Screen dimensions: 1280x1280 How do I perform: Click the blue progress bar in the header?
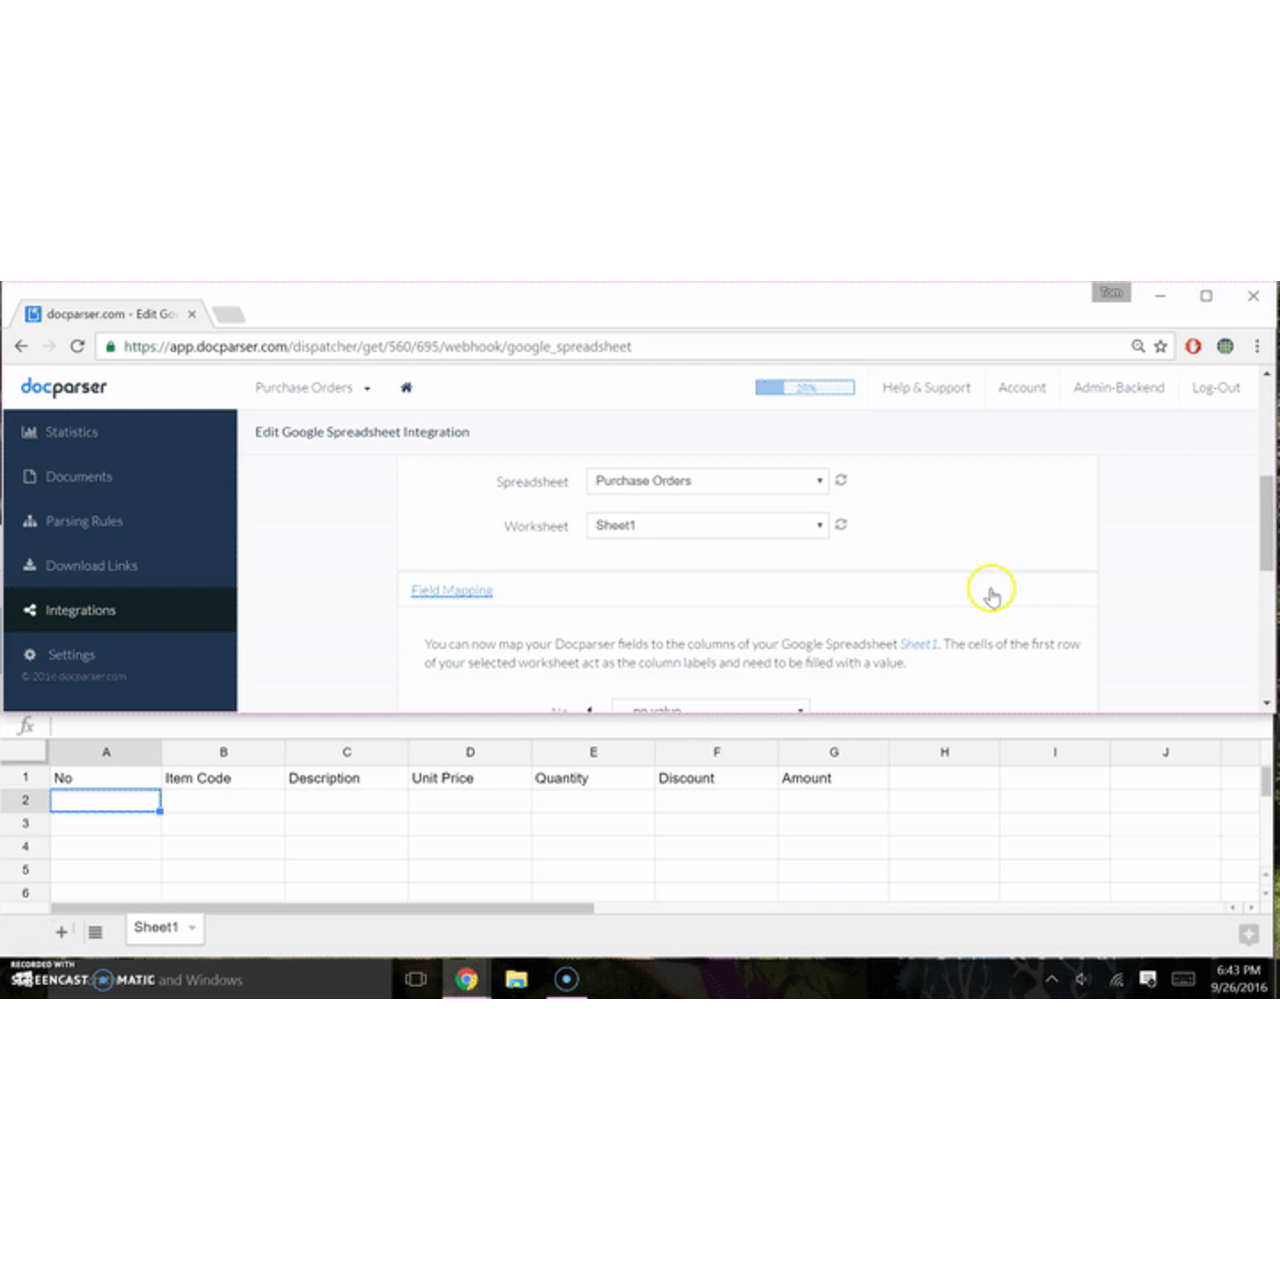[x=805, y=387]
